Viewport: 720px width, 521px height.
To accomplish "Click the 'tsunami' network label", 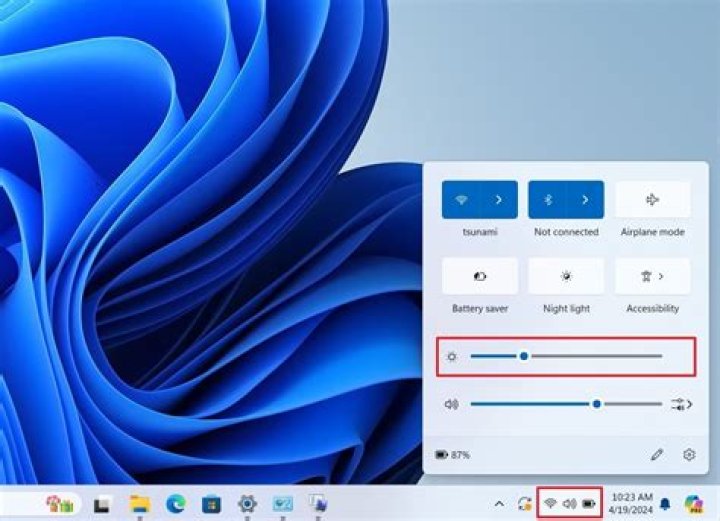I will click(480, 232).
